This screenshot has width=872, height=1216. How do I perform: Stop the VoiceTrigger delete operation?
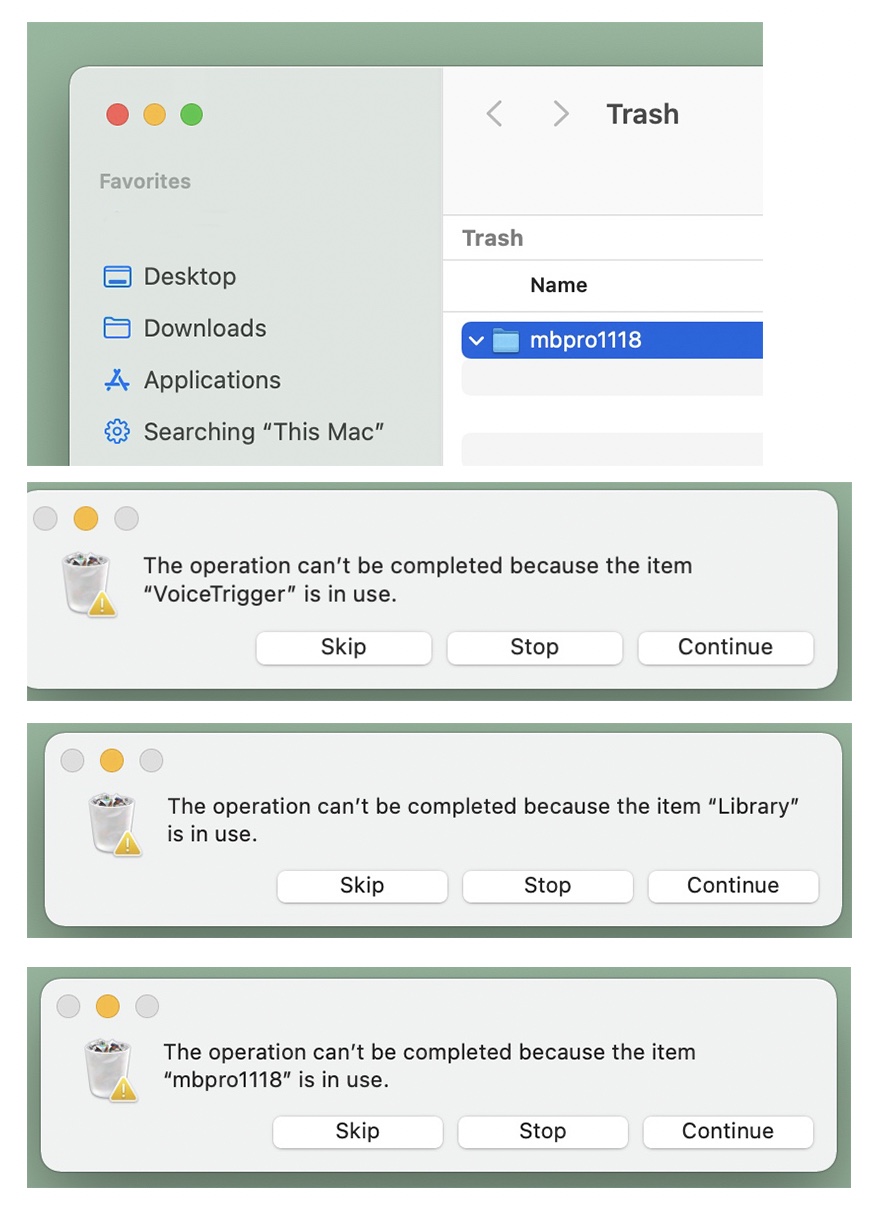(x=534, y=647)
